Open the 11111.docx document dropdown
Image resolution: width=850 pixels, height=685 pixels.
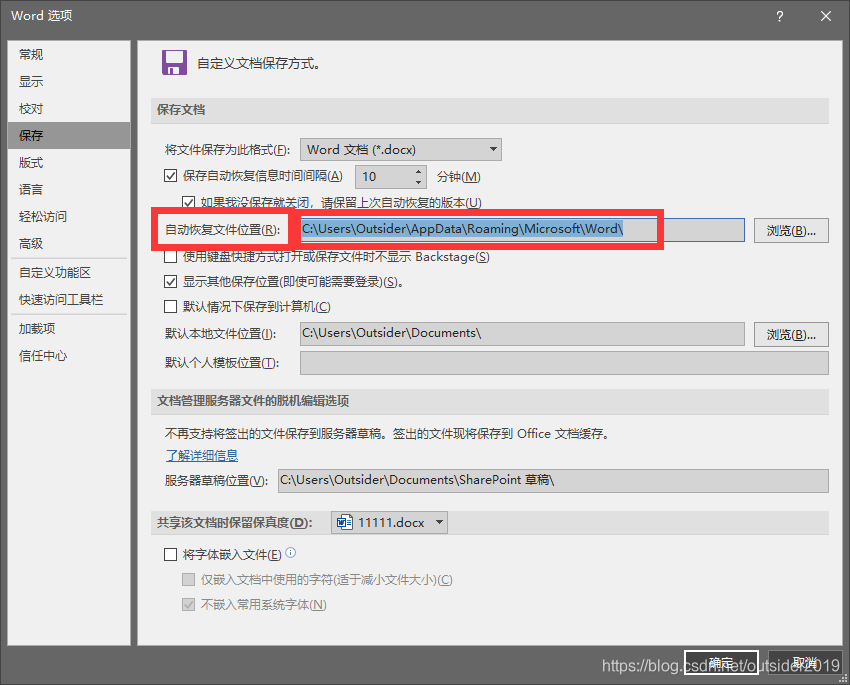tap(389, 522)
